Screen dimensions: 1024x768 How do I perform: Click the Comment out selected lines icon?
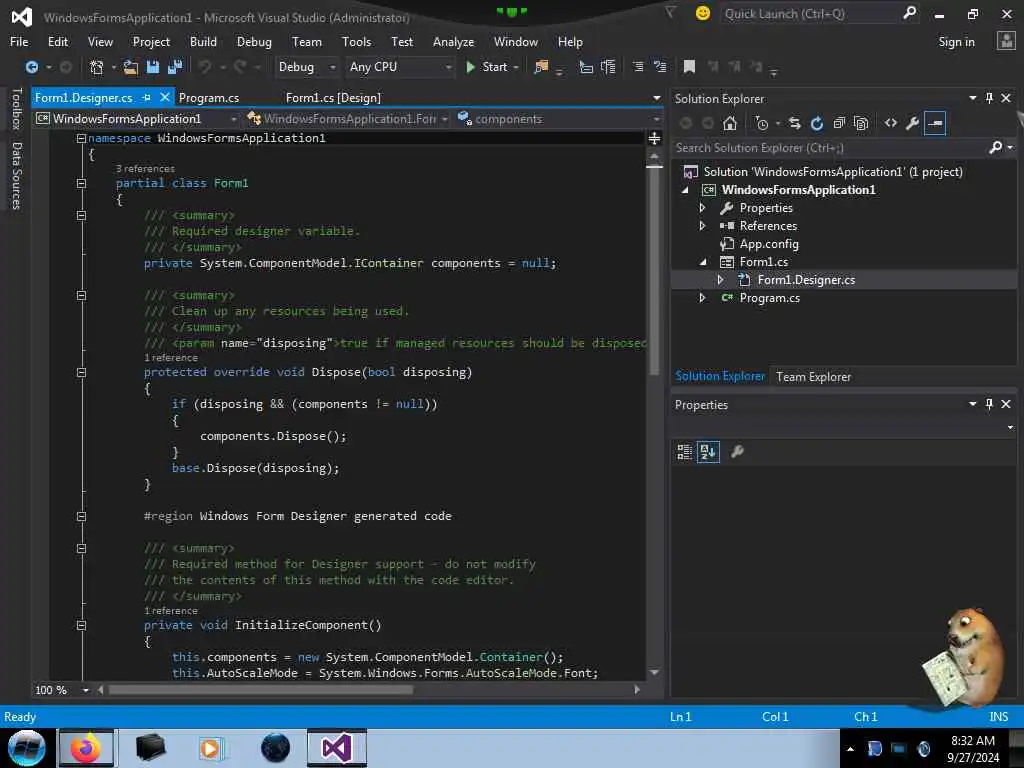[x=638, y=67]
